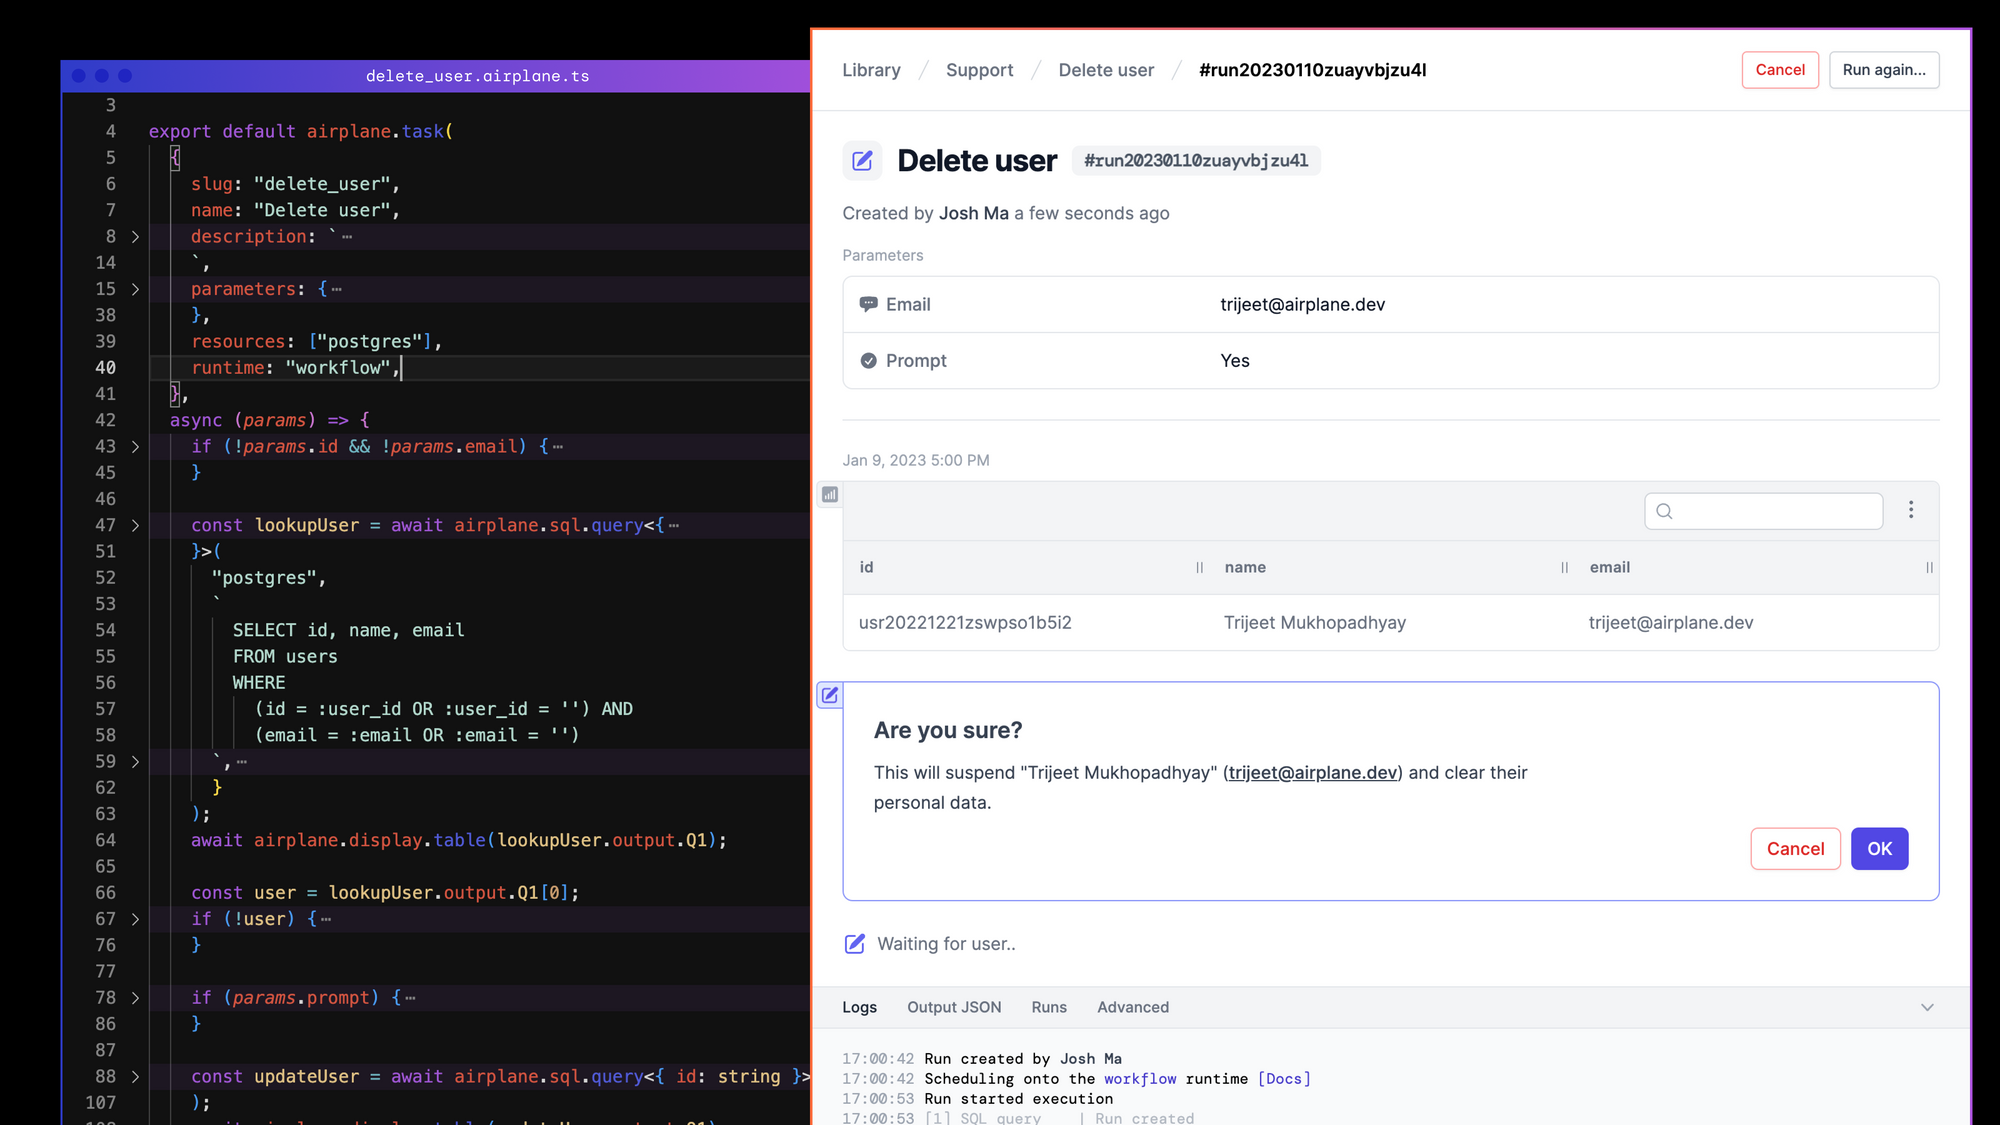Open Delete user breadcrumb link
The image size is (2000, 1125).
coord(1106,70)
